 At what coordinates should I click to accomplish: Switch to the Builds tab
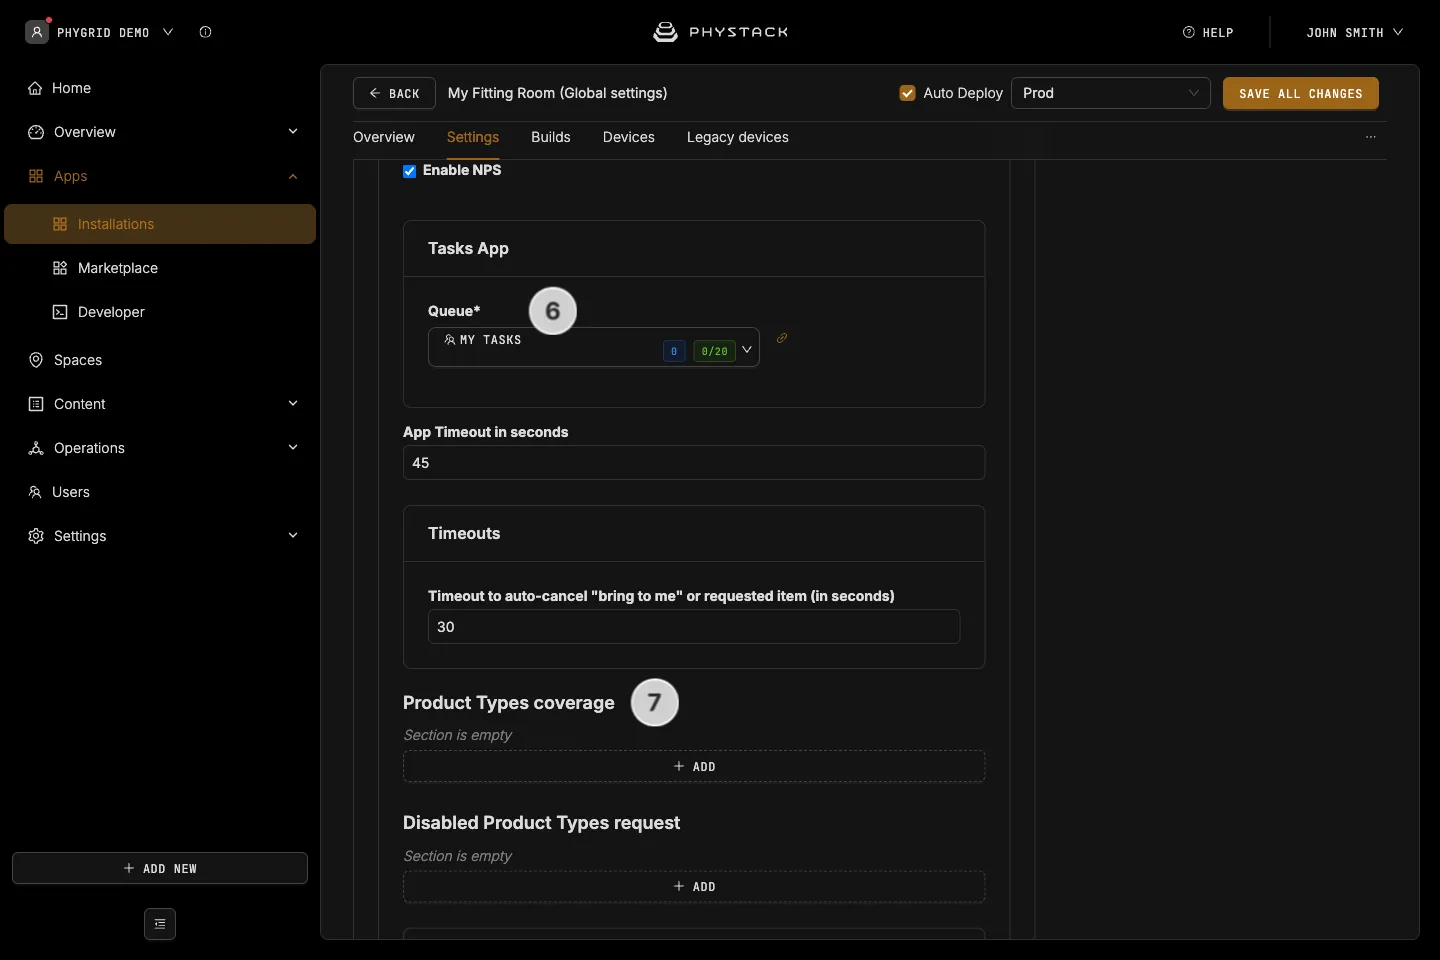551,137
